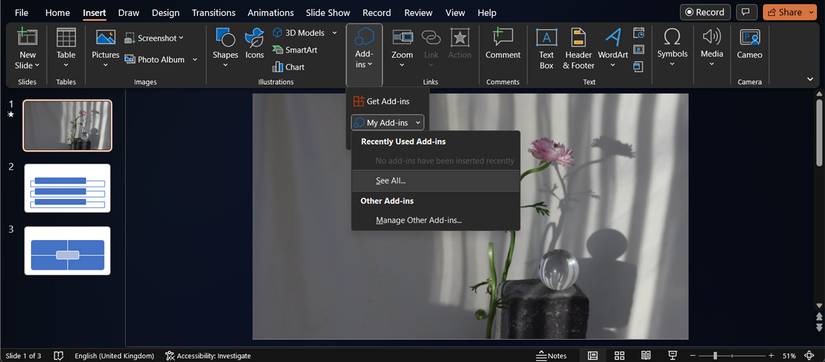Click Accessibility: Investigate in status bar

tap(208, 356)
